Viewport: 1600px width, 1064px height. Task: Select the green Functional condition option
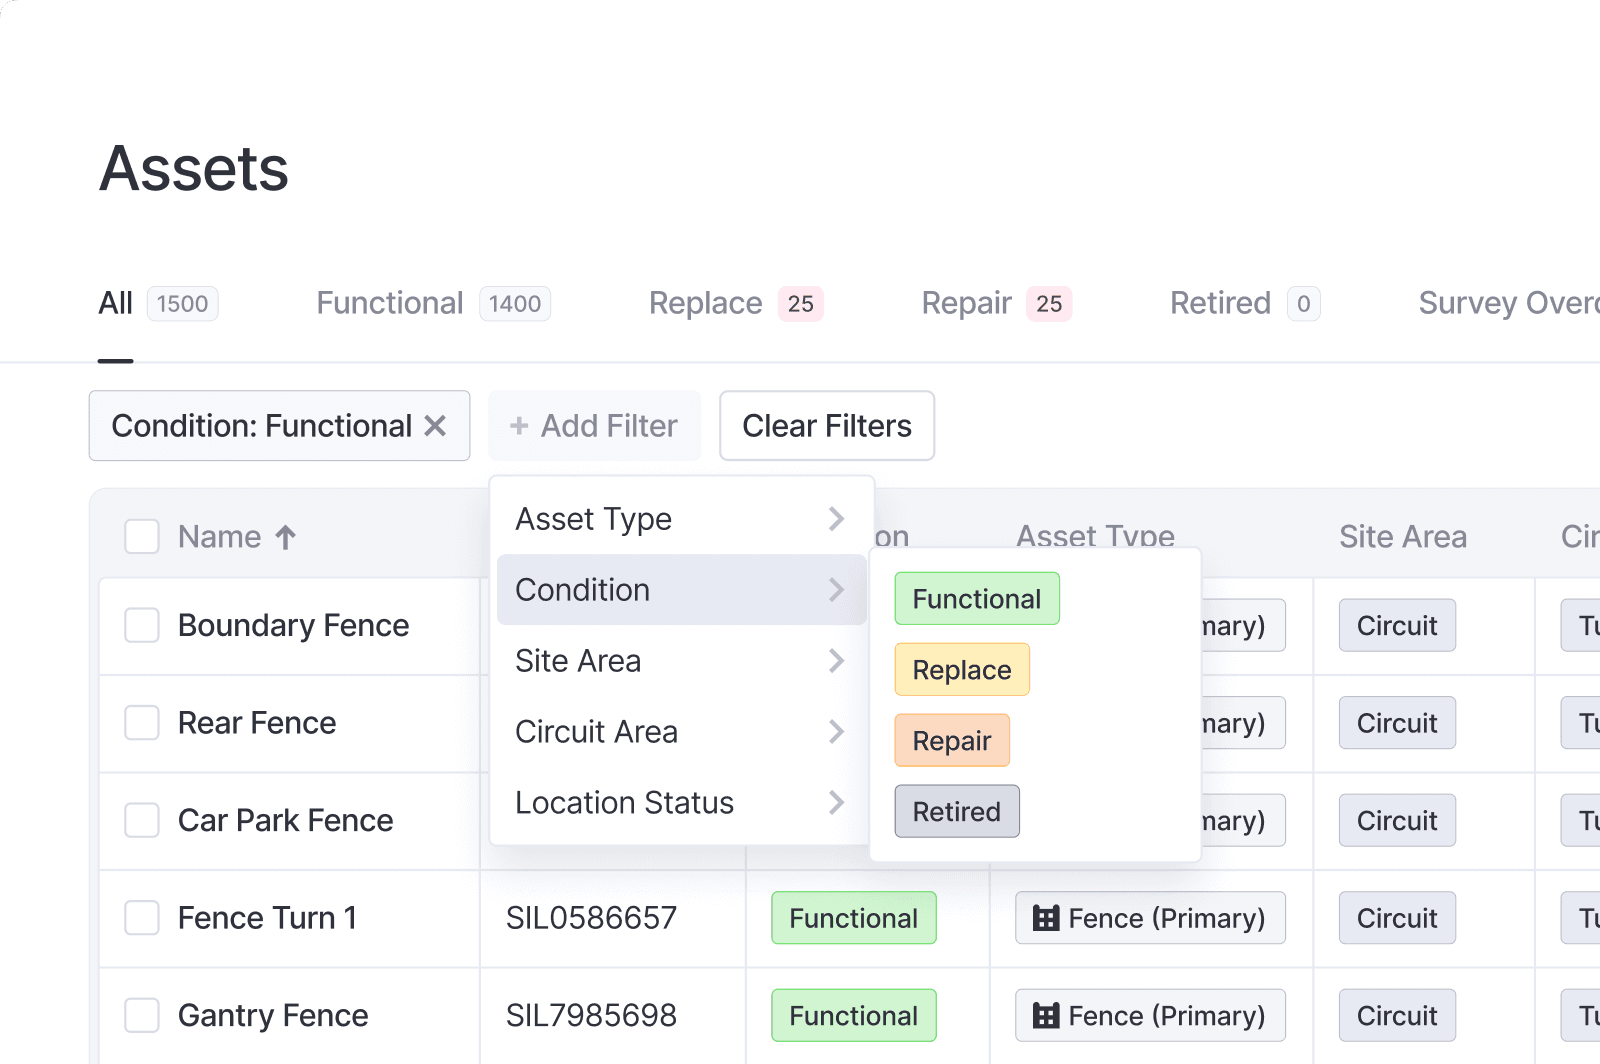(x=976, y=598)
